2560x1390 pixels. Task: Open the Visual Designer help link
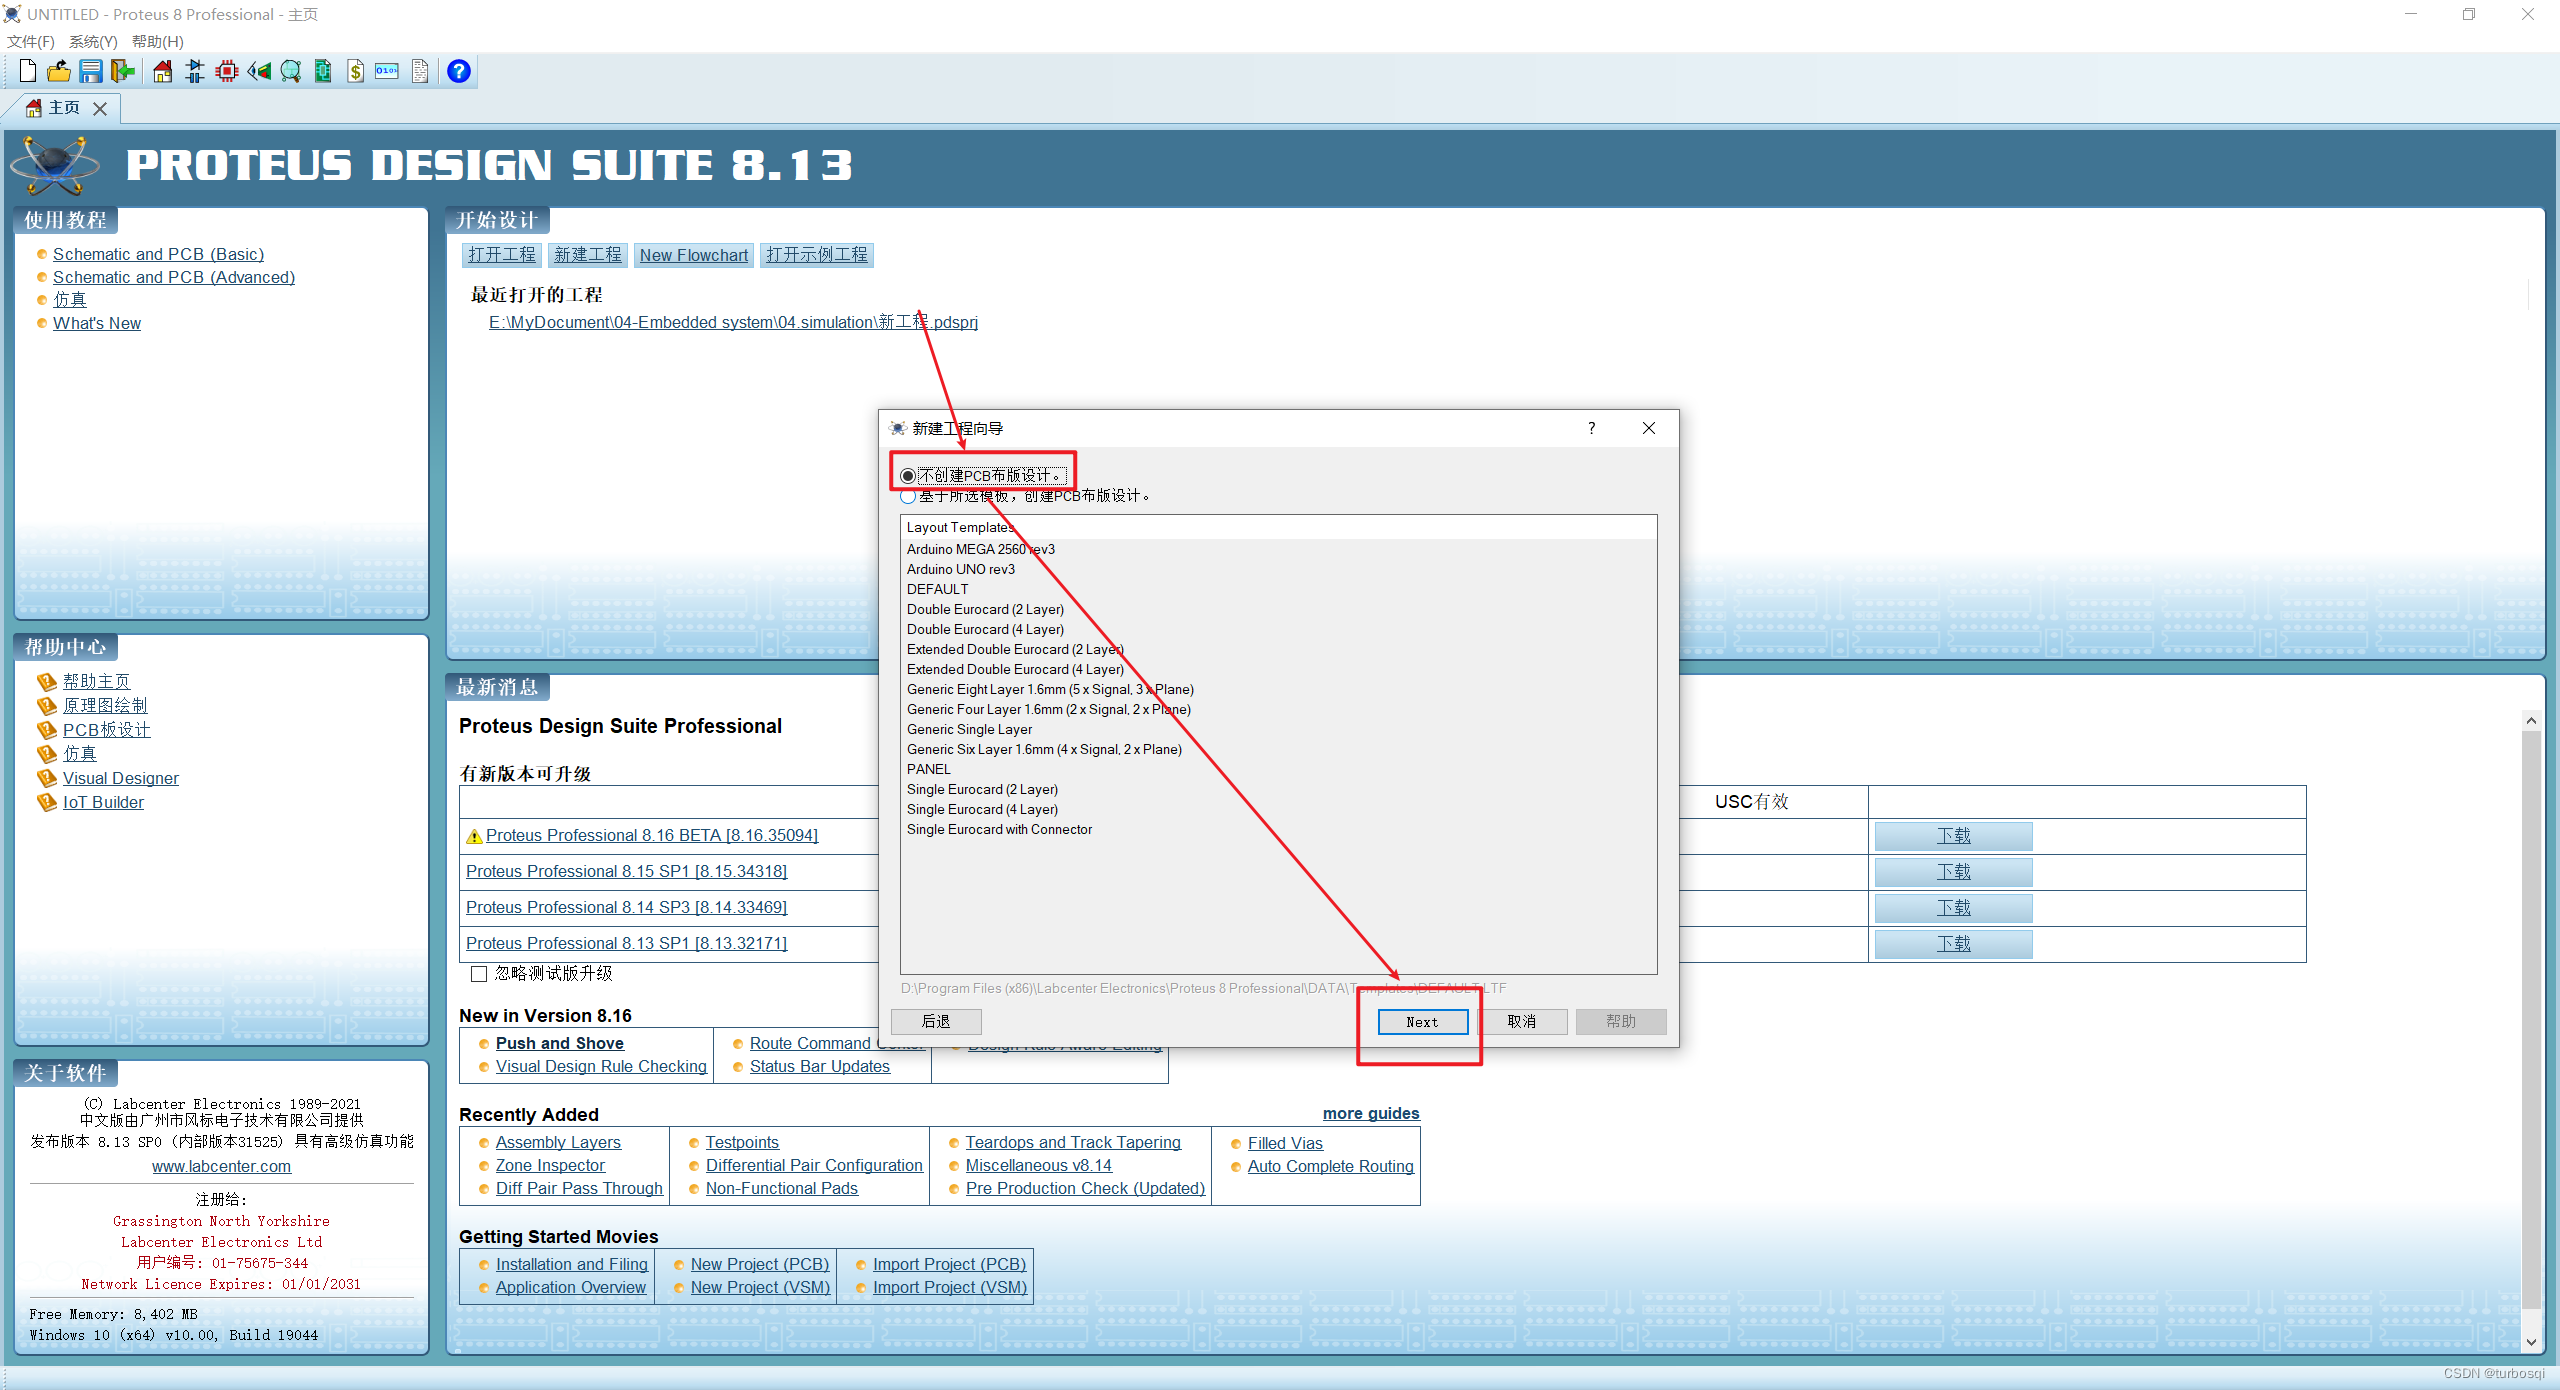(121, 778)
